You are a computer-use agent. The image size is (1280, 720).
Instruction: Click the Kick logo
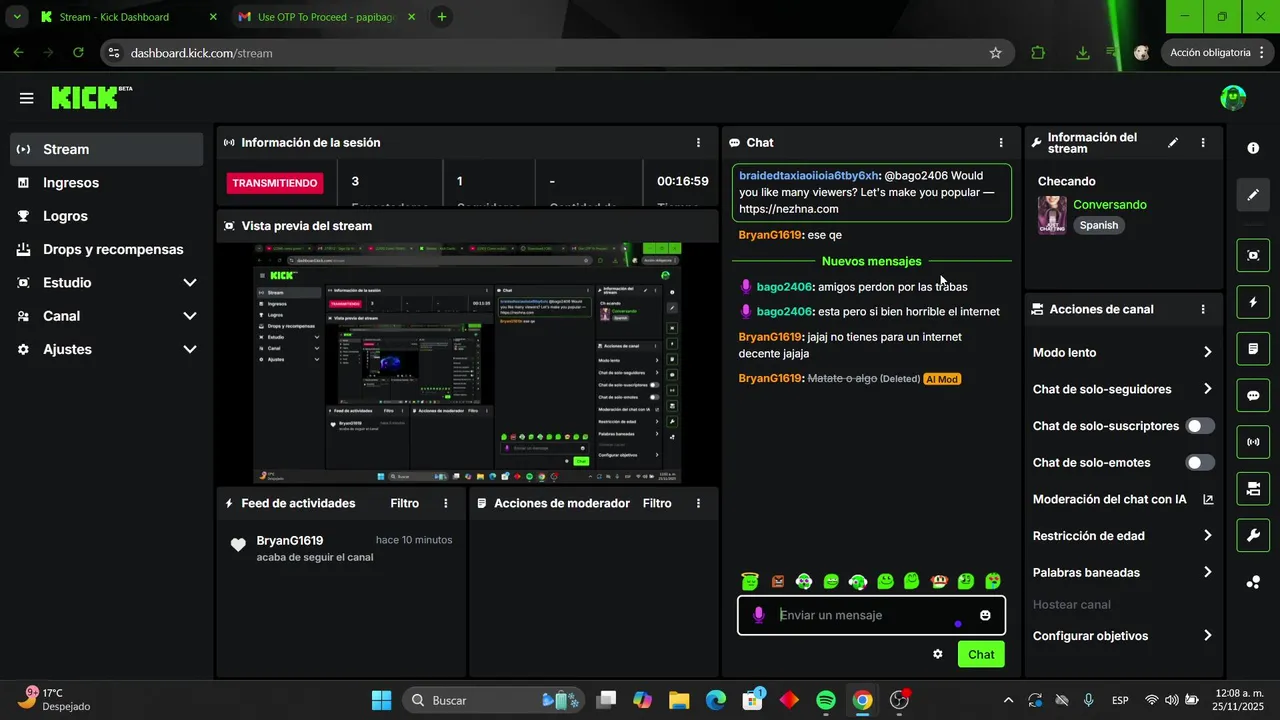pos(91,97)
